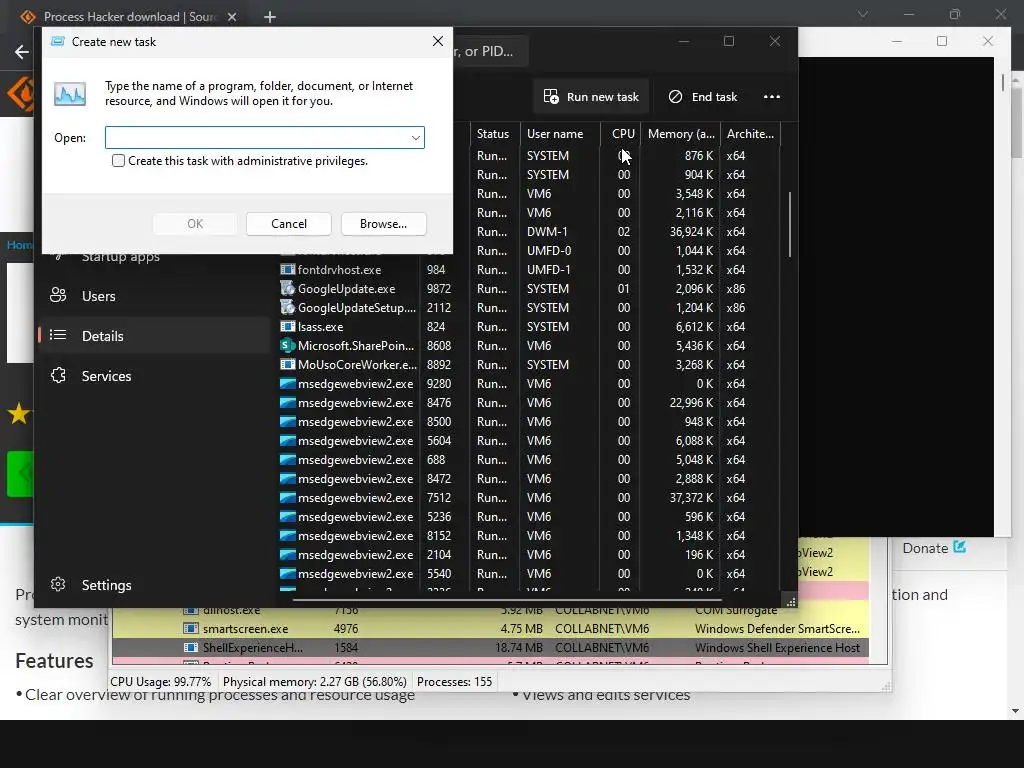The height and width of the screenshot is (768, 1024).
Task: Open the three-dot more options menu
Action: click(x=772, y=97)
